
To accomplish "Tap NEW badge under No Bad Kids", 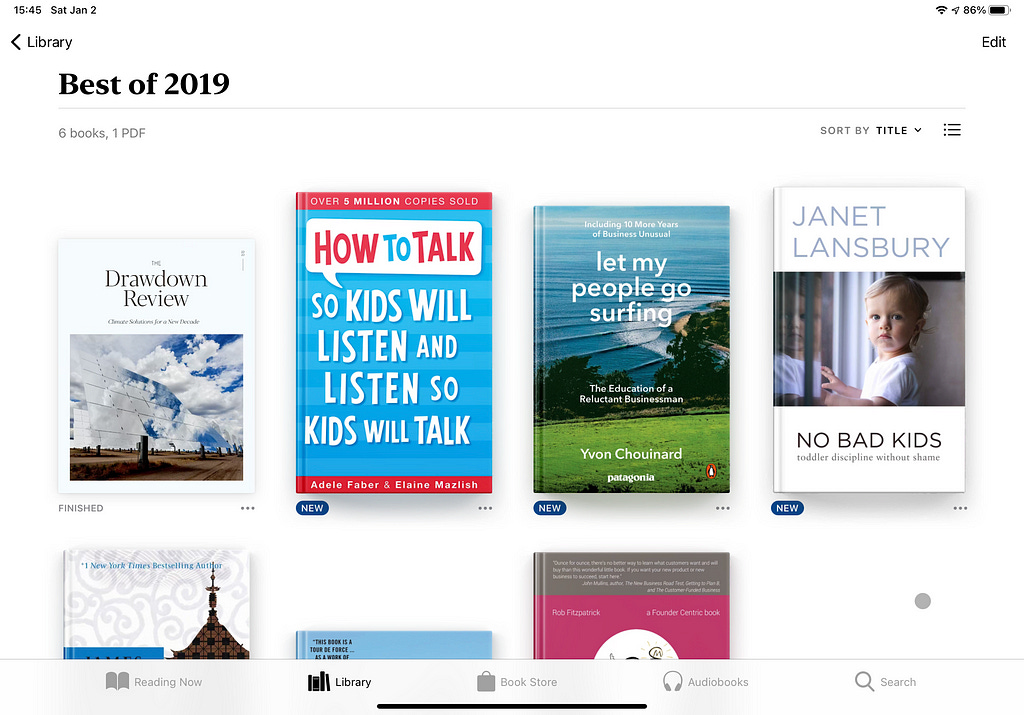I will coord(788,508).
